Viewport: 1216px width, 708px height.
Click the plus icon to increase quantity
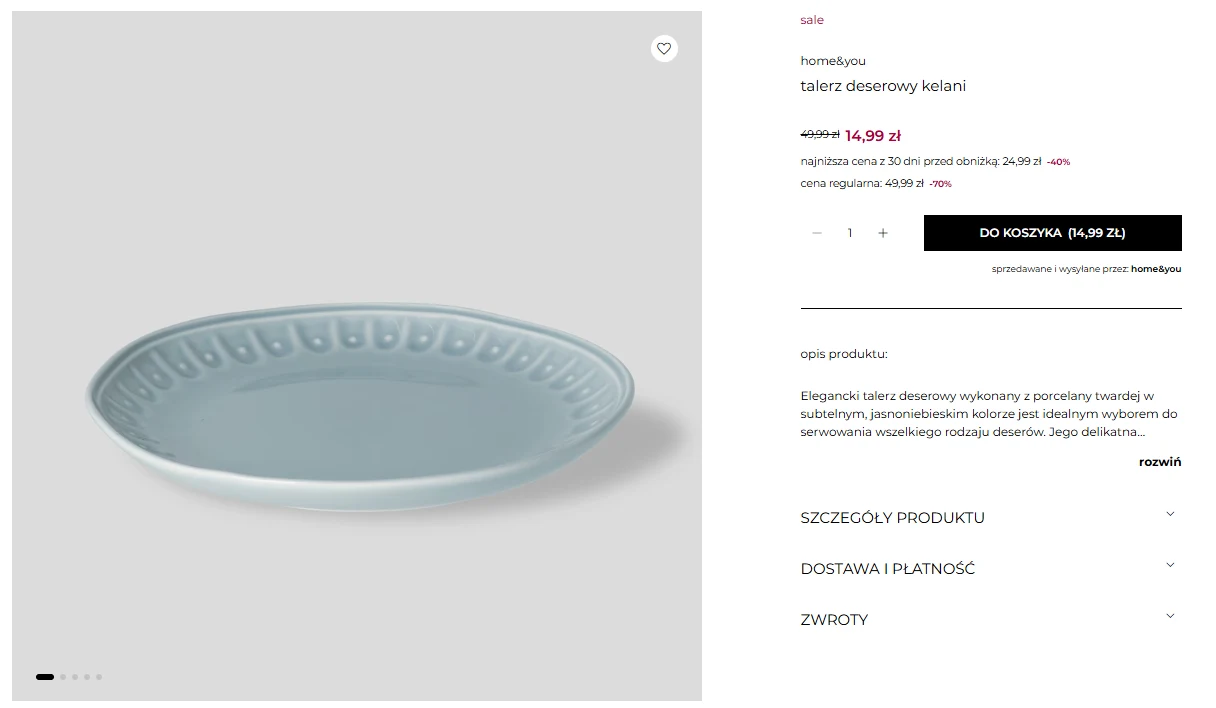click(x=883, y=232)
